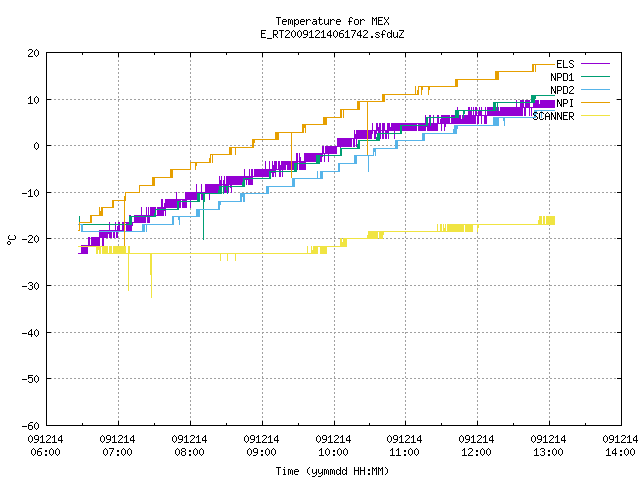
Task: Click the x-axis tick label 091214 07:00
Action: [x=117, y=446]
